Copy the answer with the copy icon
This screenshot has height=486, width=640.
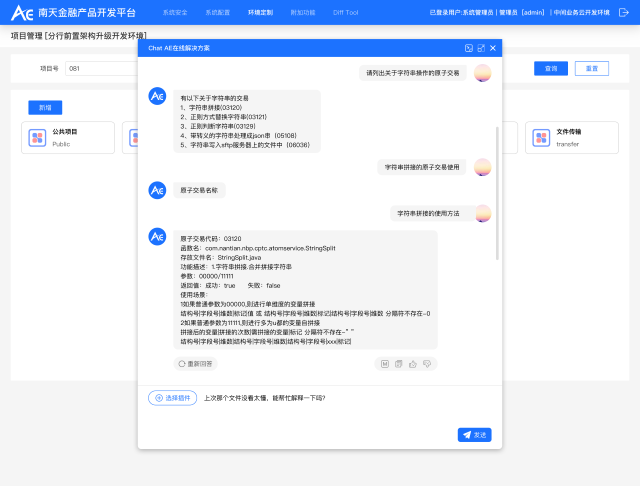pos(399,364)
